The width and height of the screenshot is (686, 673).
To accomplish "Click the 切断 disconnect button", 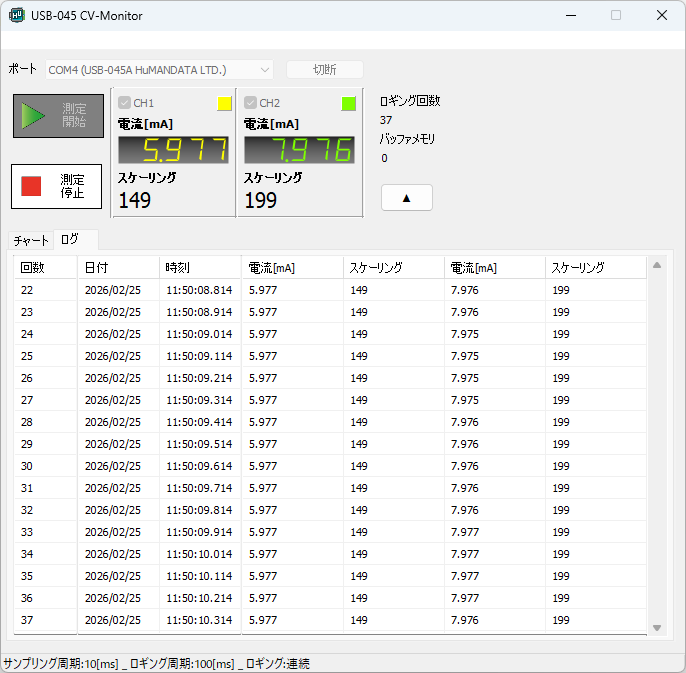I will pos(324,70).
